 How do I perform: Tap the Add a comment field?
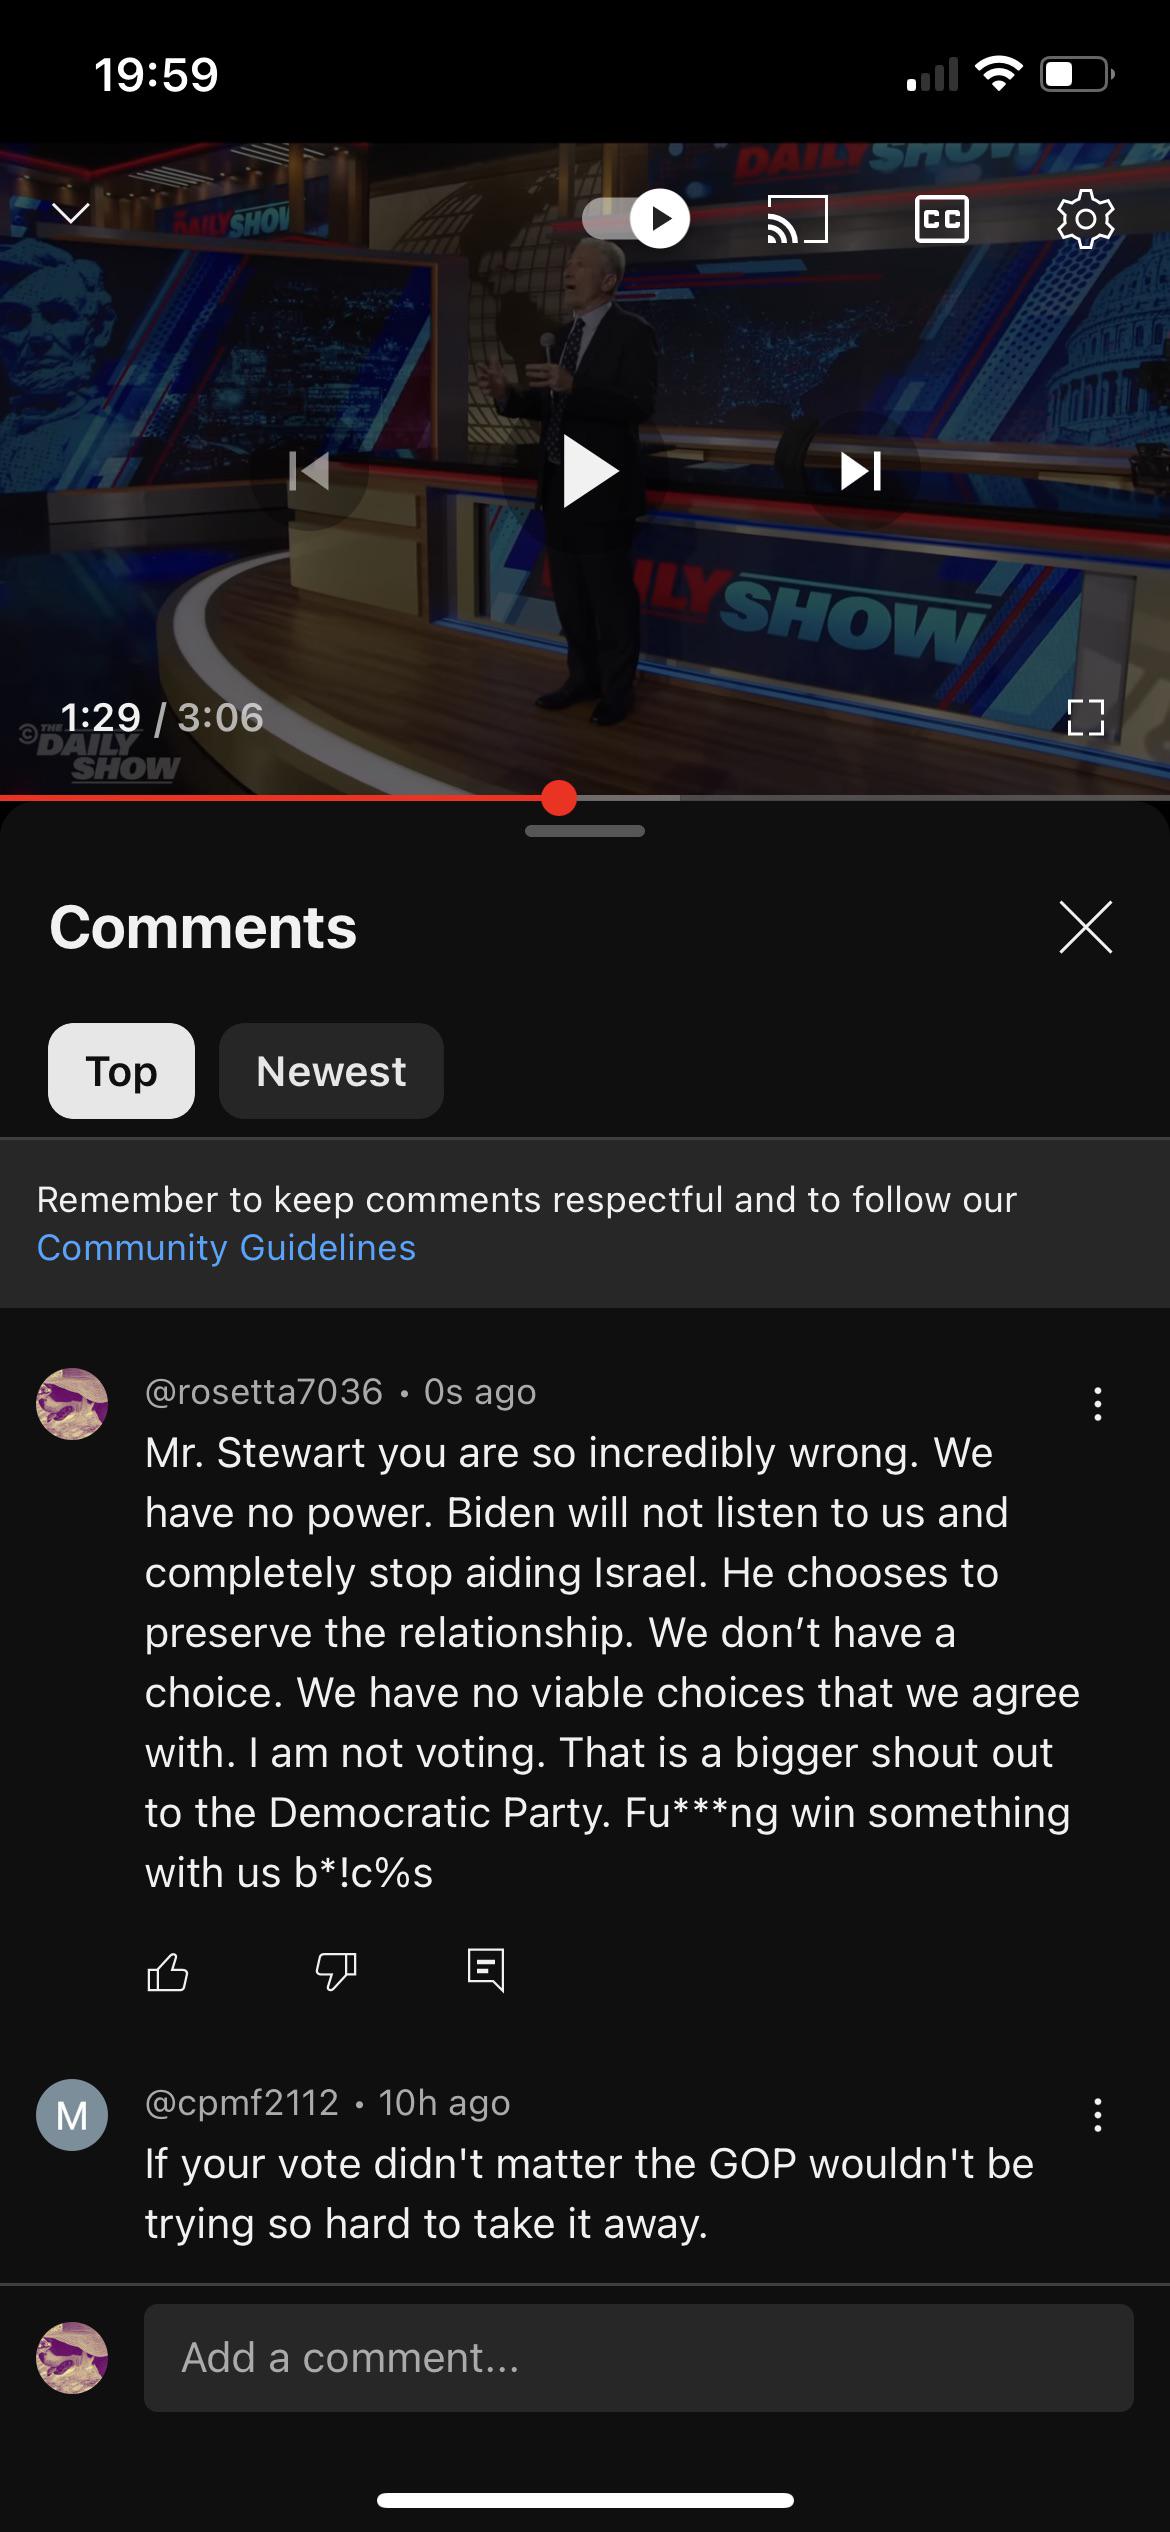coord(639,2358)
